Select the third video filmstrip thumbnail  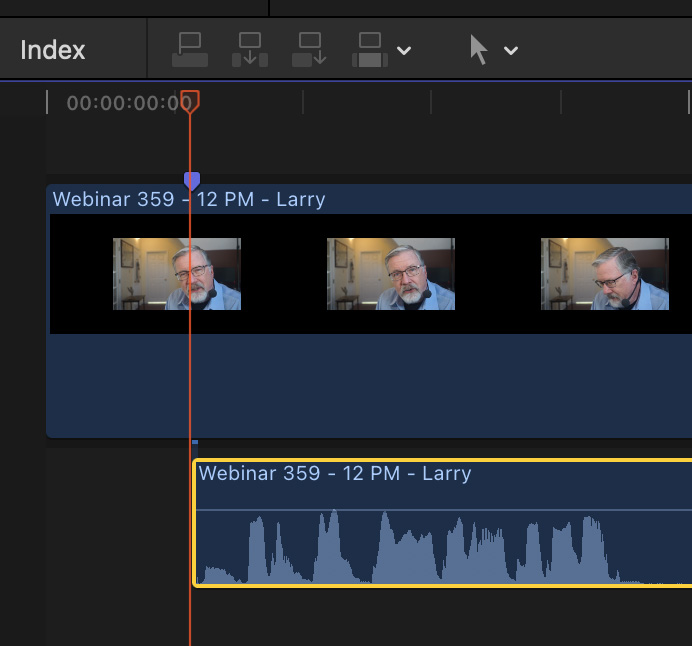point(604,273)
